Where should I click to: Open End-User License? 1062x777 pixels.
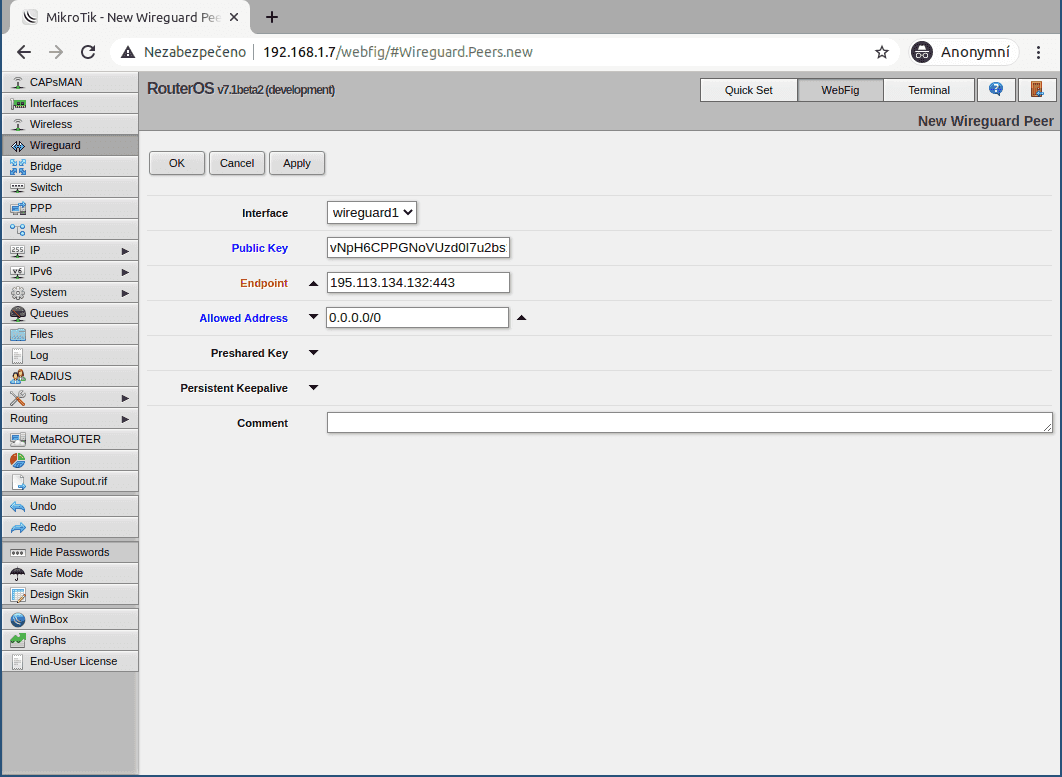click(x=70, y=661)
